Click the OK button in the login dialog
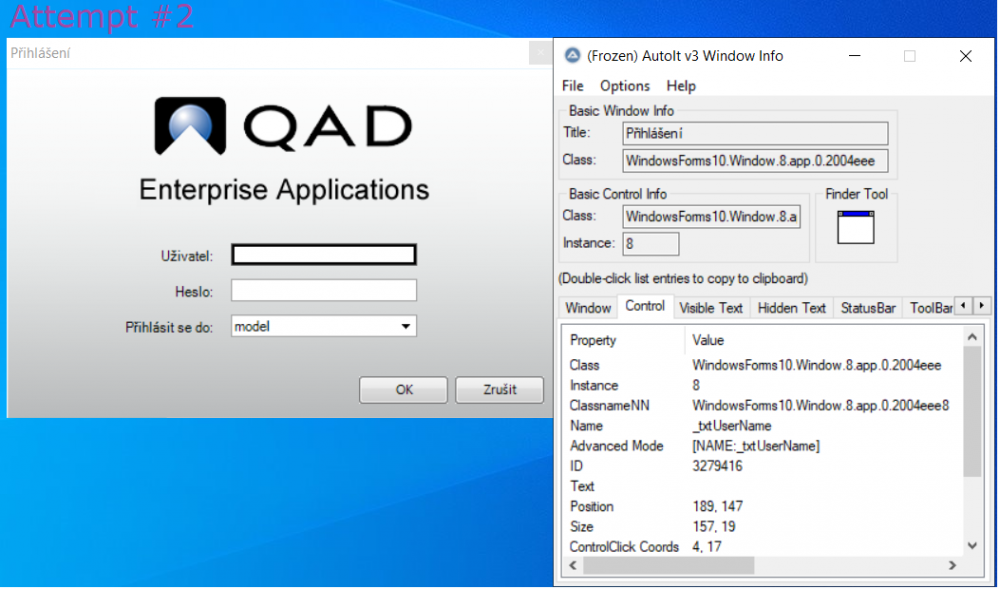Viewport: 1000px width, 589px height. pos(404,390)
